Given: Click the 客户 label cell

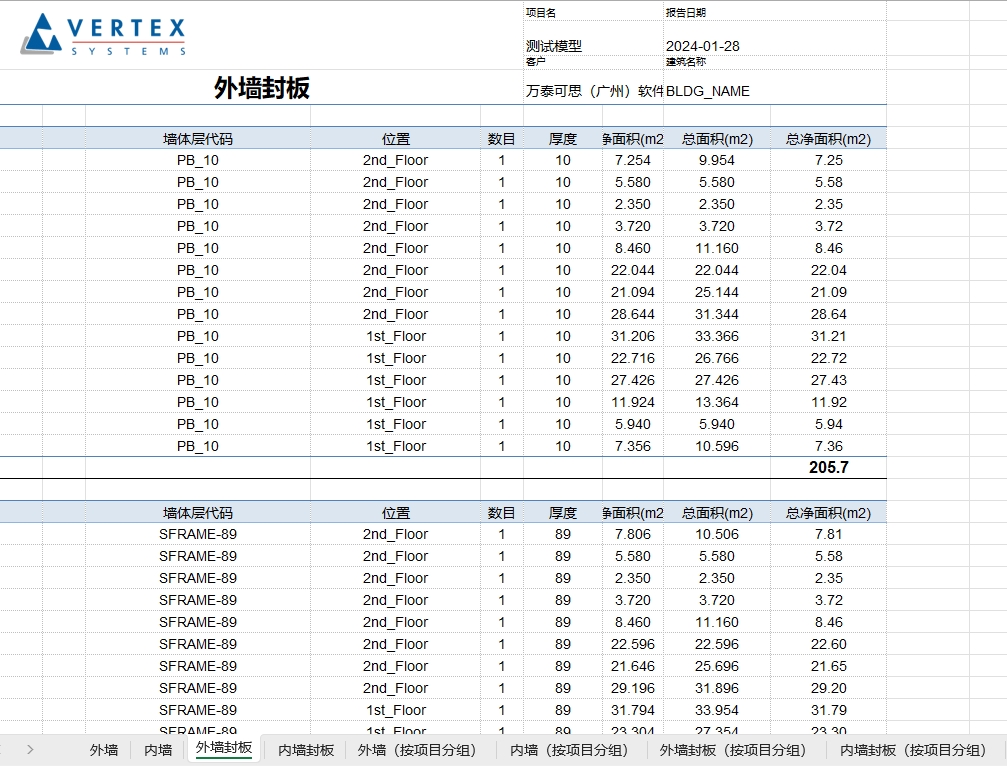Looking at the screenshot, I should click(x=593, y=62).
